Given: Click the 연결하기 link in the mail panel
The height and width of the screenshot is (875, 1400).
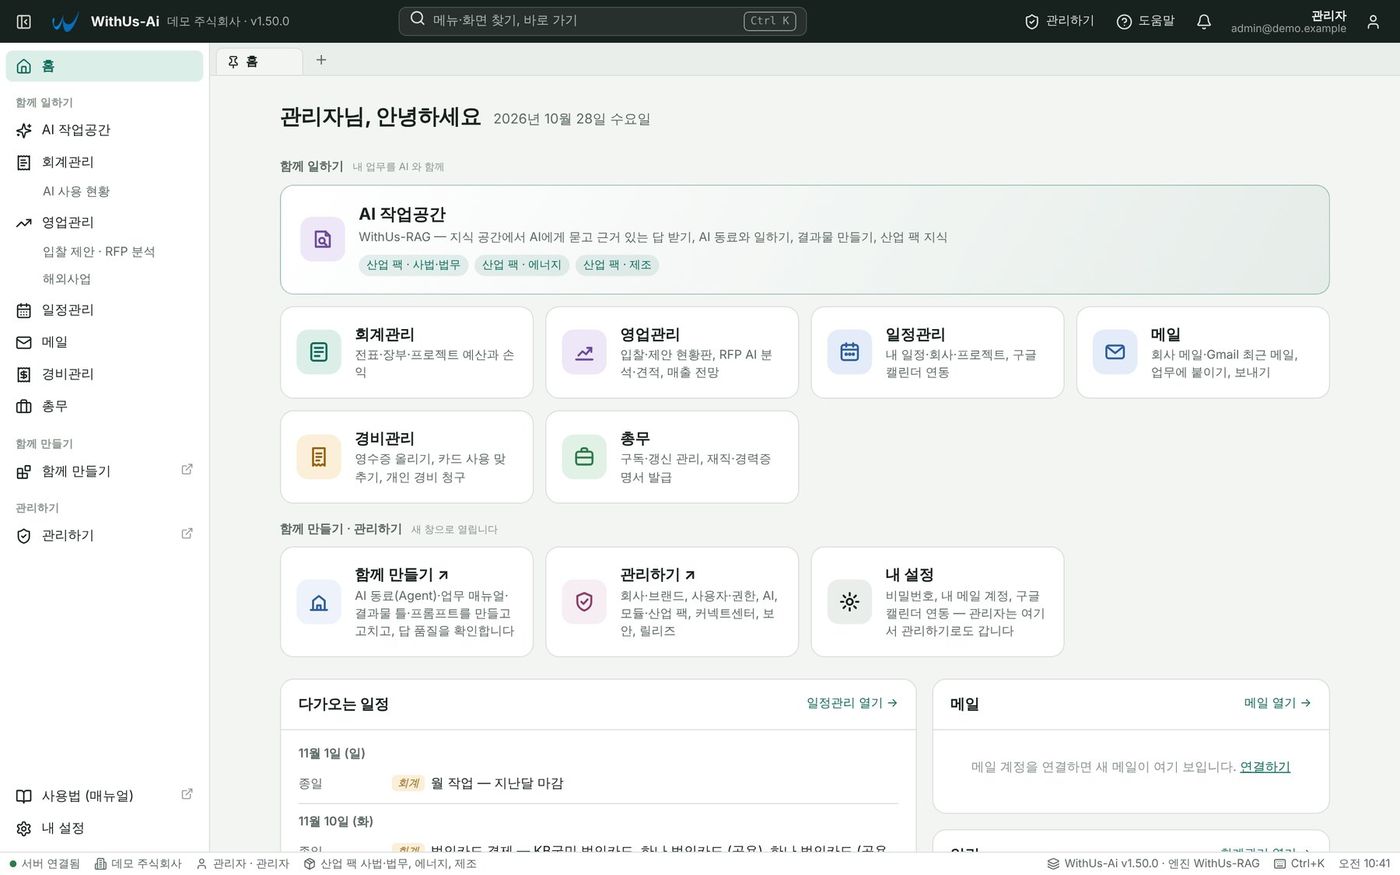Looking at the screenshot, I should pyautogui.click(x=1265, y=767).
